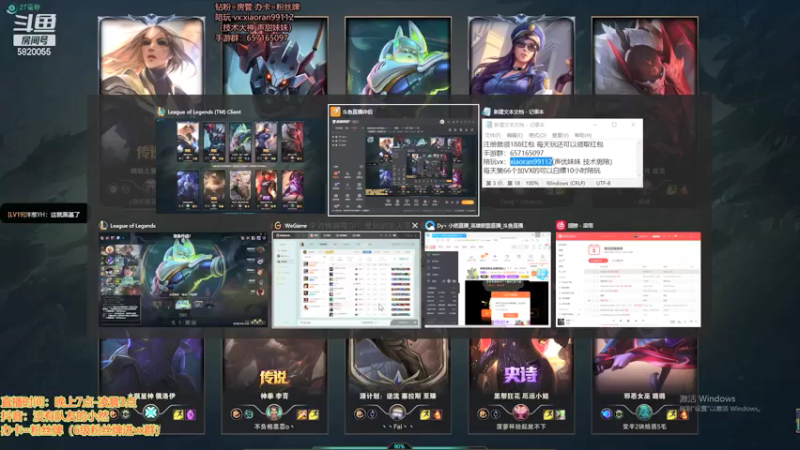Screen dimensions: 800x450
Task: Click the blue browser icon beside Dy title
Action: (x=430, y=226)
